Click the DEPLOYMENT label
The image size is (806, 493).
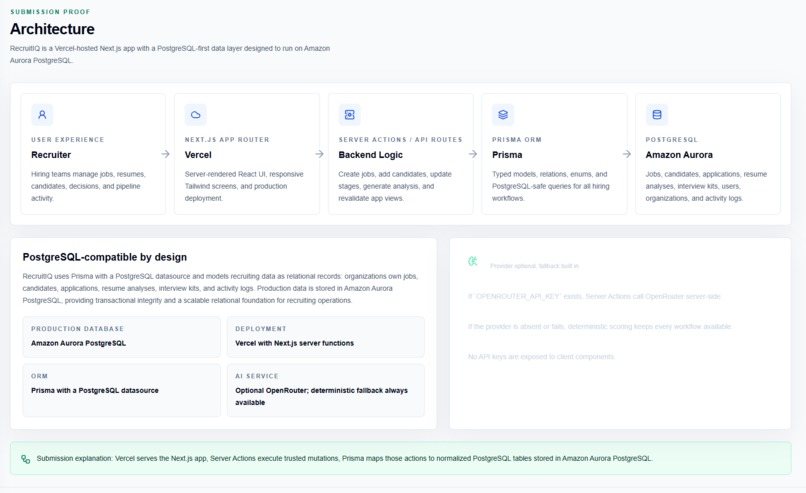261,328
